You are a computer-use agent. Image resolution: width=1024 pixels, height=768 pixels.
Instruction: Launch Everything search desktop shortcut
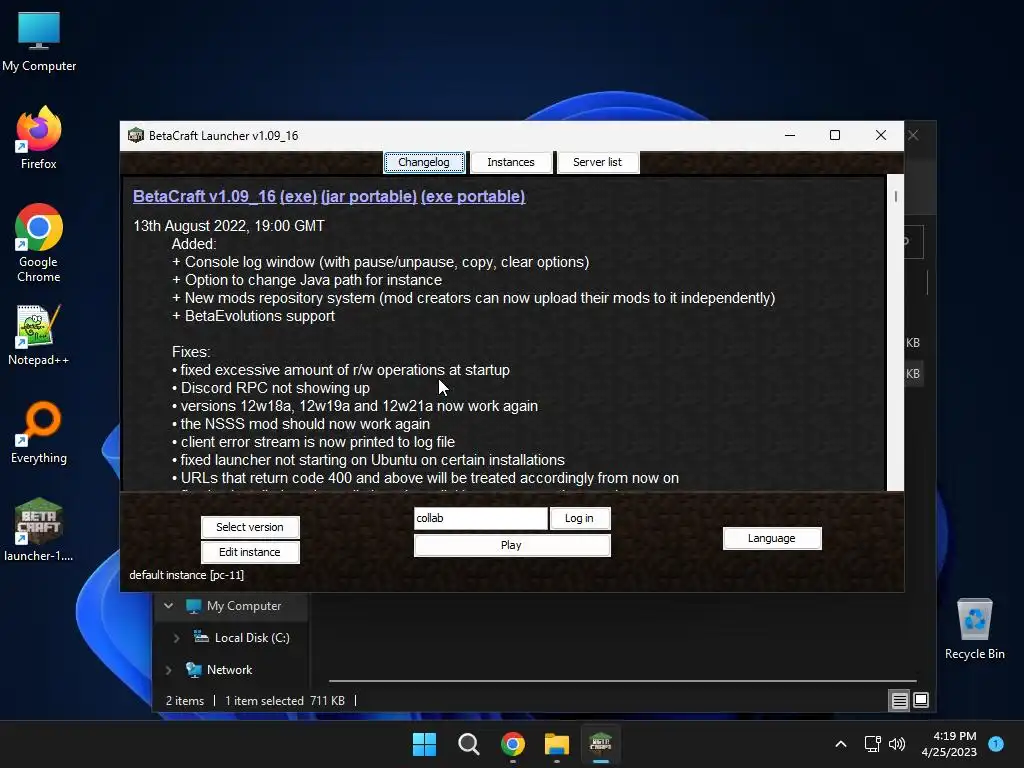click(x=39, y=432)
